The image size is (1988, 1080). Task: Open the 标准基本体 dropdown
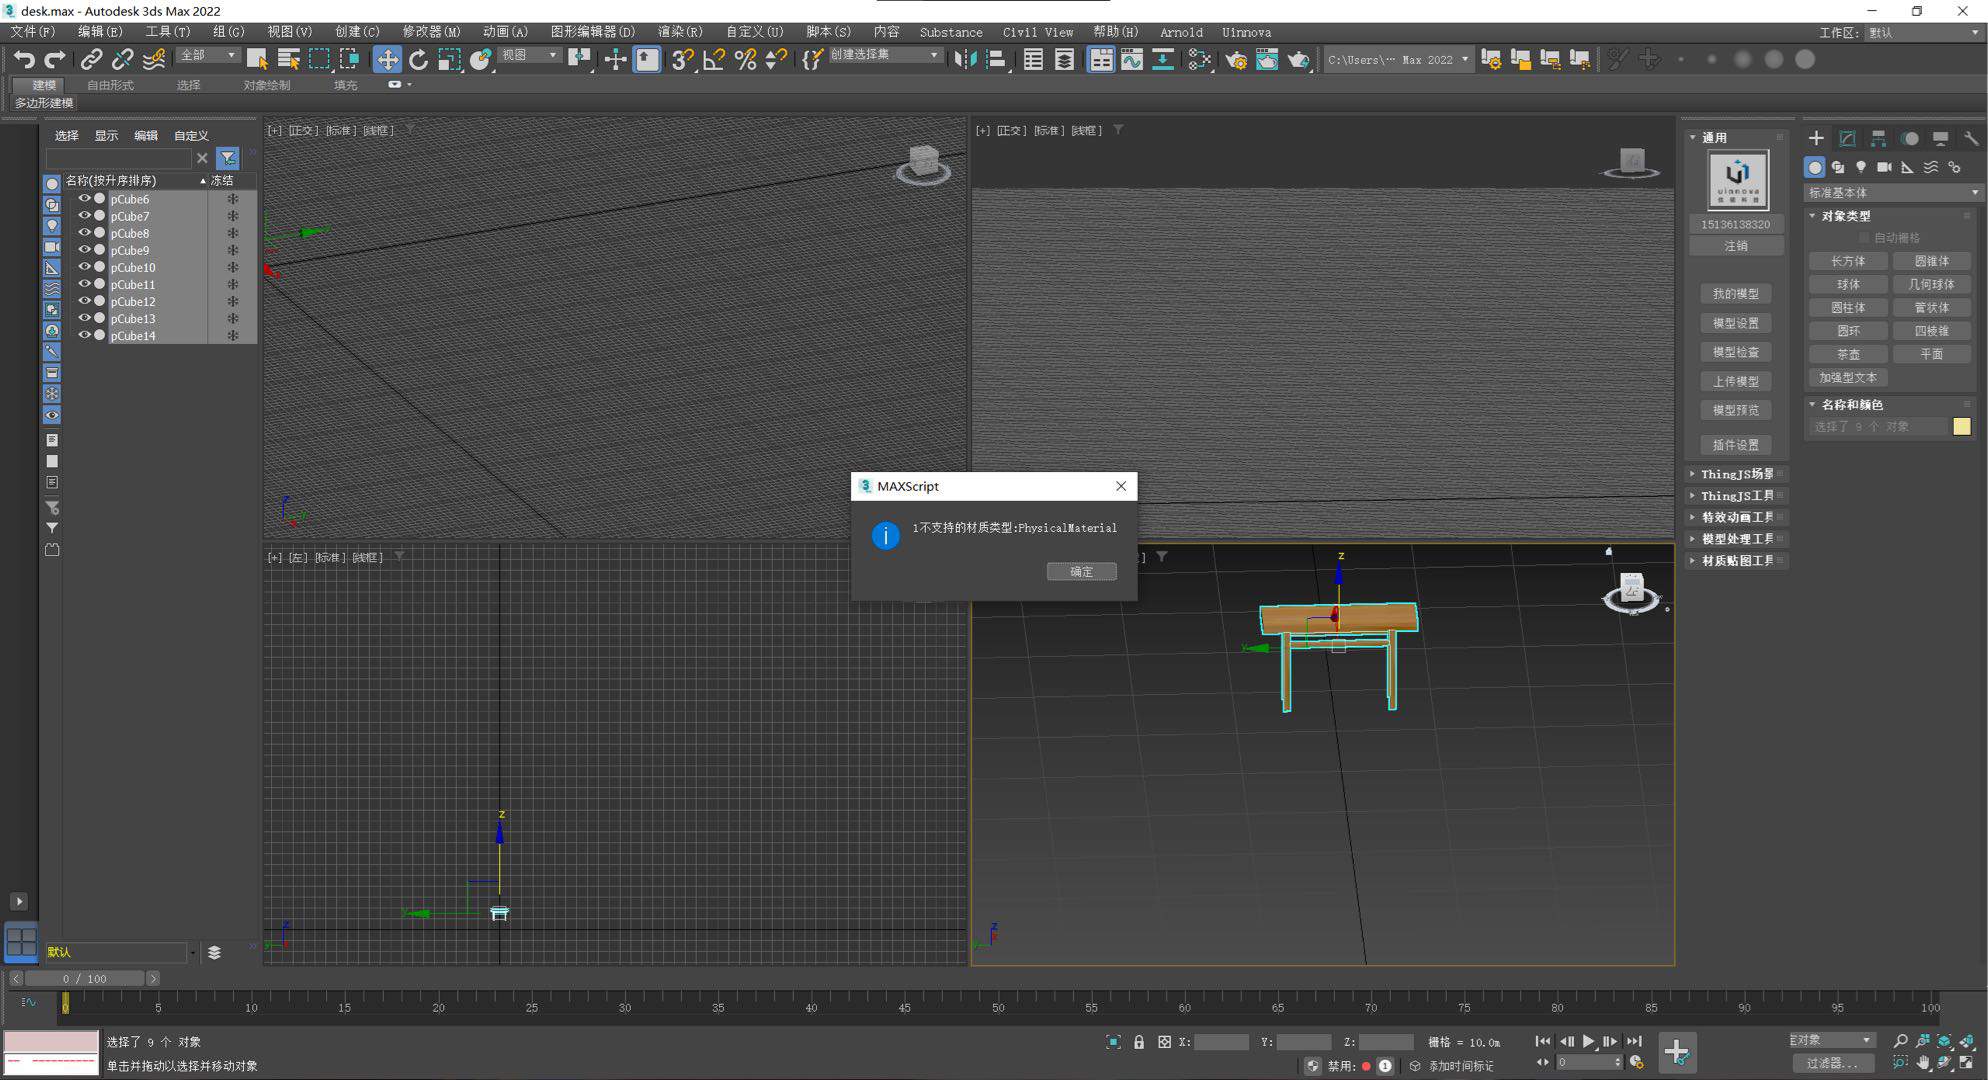pos(1892,192)
